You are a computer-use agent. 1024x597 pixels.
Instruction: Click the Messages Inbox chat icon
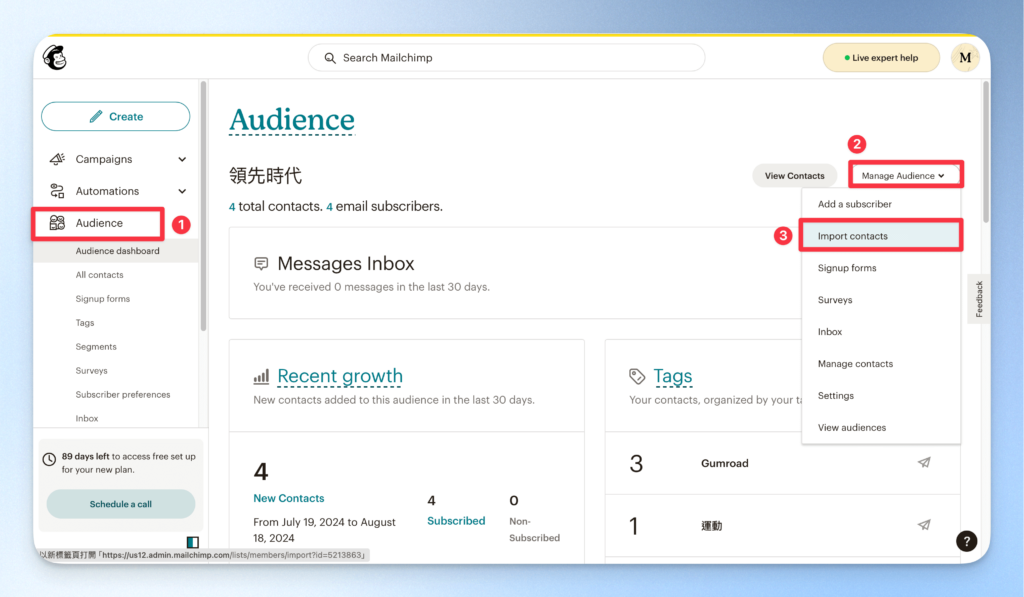click(261, 263)
